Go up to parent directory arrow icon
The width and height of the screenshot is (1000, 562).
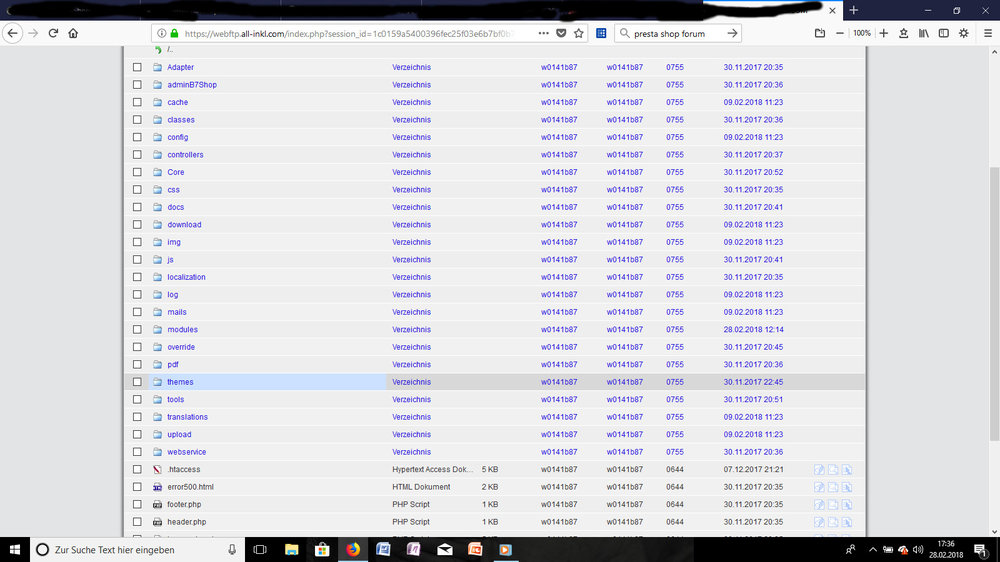pos(158,50)
